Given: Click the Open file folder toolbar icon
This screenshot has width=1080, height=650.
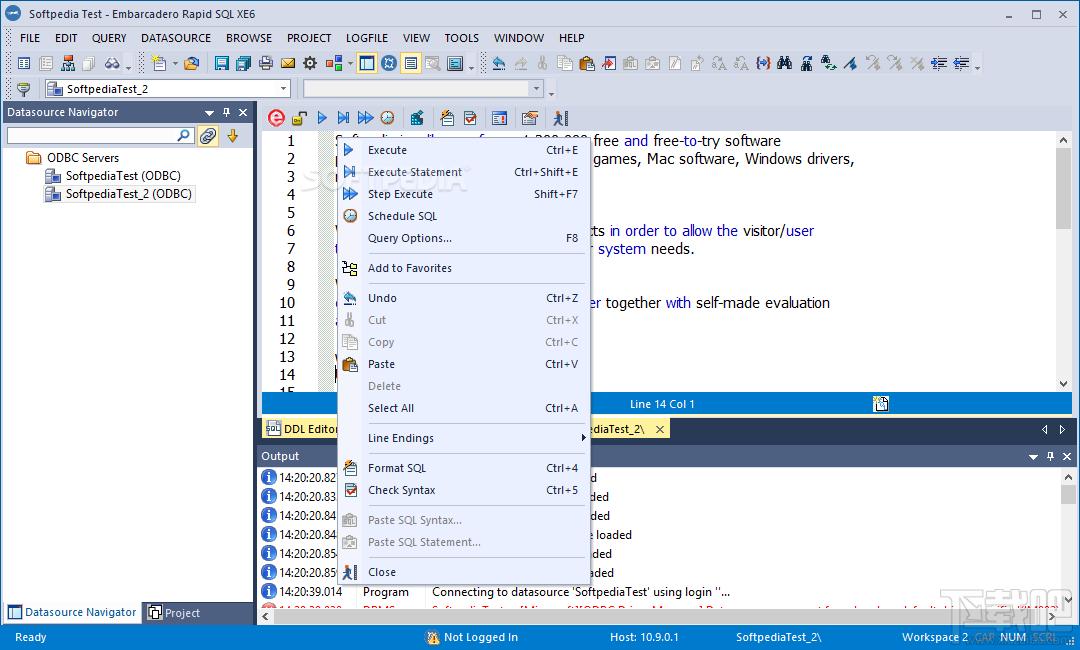Looking at the screenshot, I should tap(191, 63).
